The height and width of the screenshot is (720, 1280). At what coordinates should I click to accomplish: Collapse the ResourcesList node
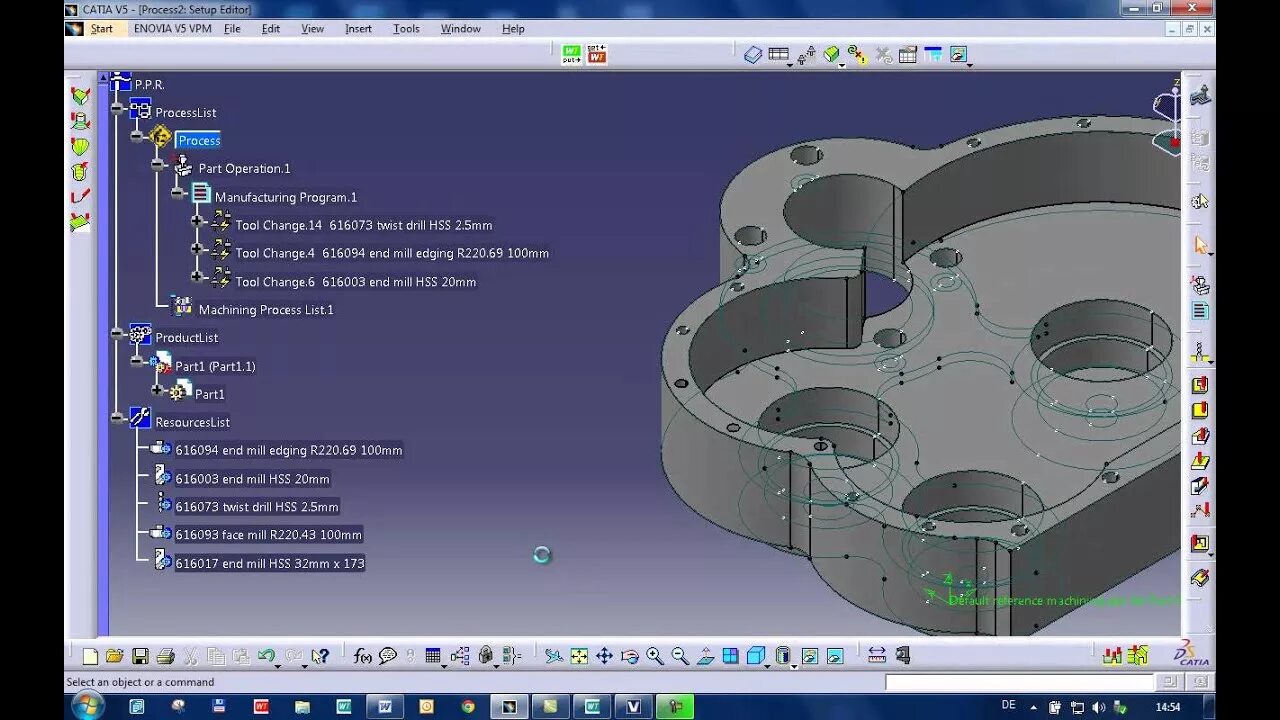coord(117,417)
